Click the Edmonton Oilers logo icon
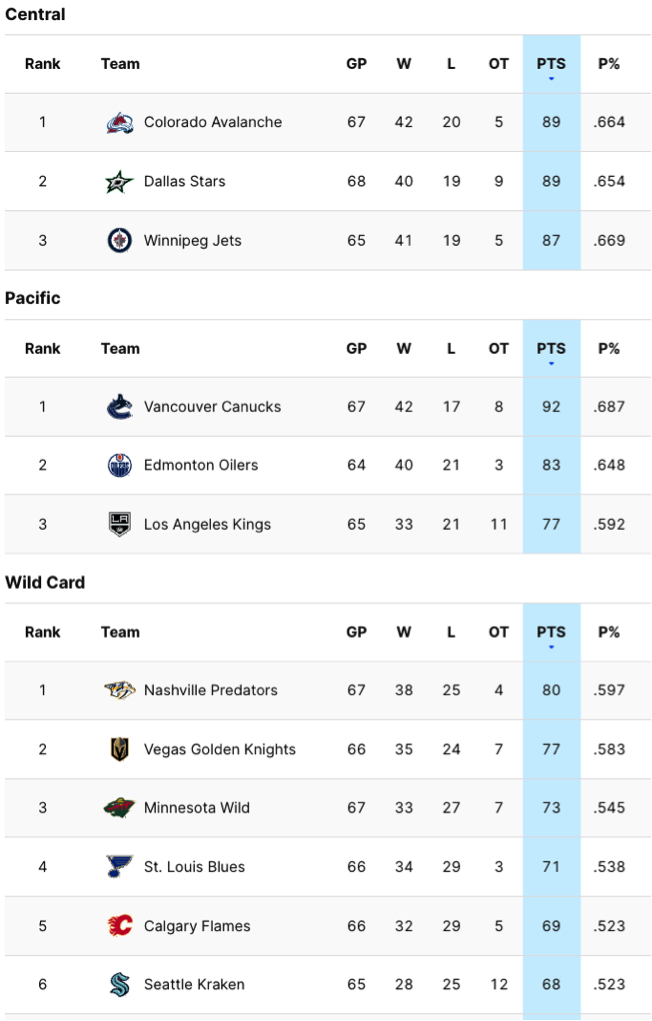 (120, 466)
